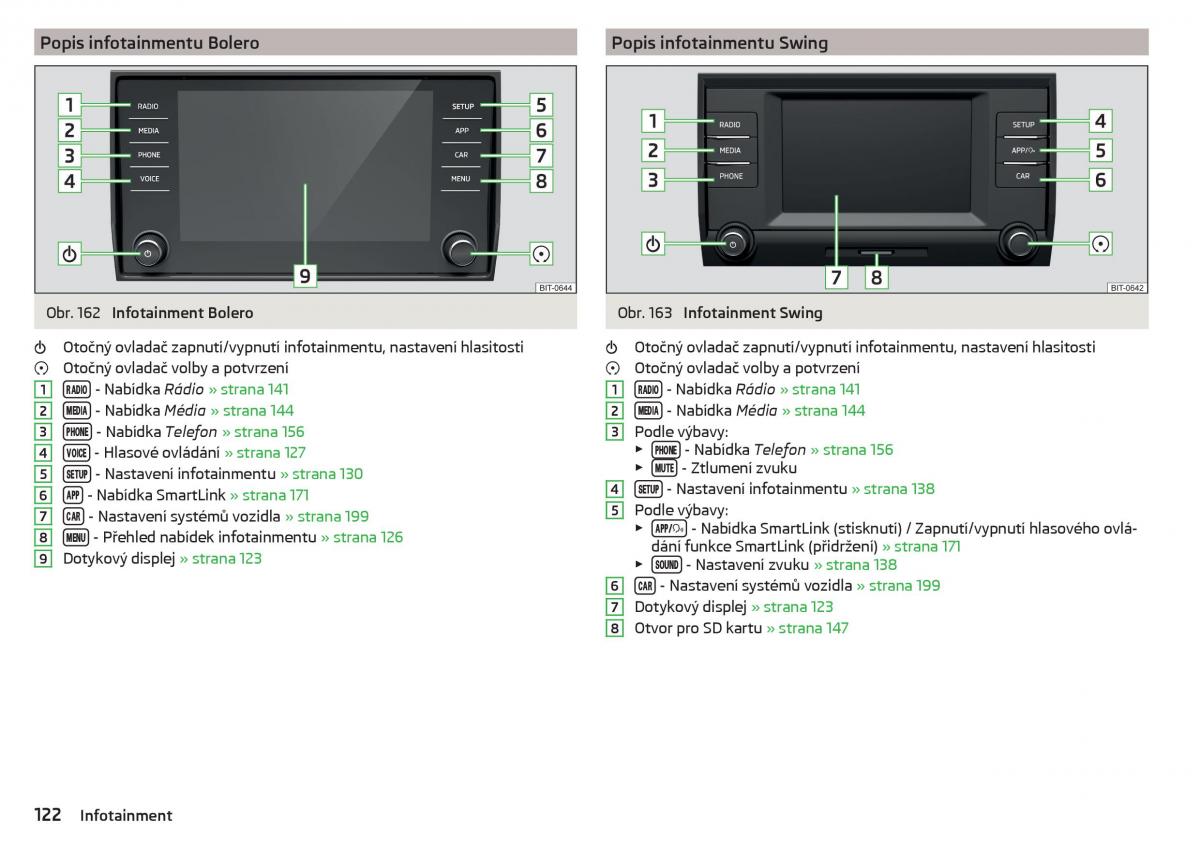Click the power symbol in the Bolero legend list
This screenshot has height=845, width=1200.
(41, 347)
